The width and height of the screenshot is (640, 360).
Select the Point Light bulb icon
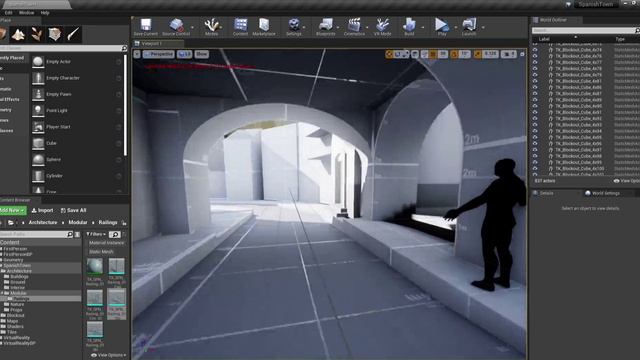pos(38,111)
